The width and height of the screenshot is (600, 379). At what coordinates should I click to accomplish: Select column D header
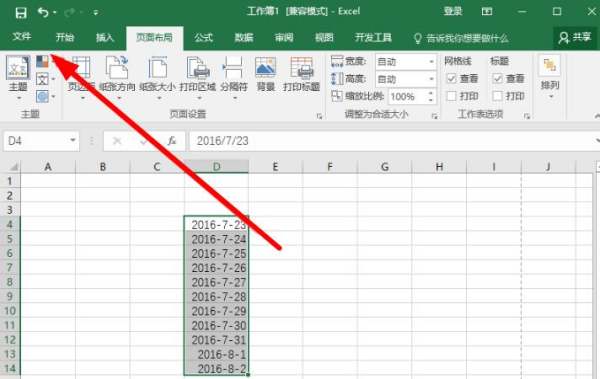(x=217, y=167)
